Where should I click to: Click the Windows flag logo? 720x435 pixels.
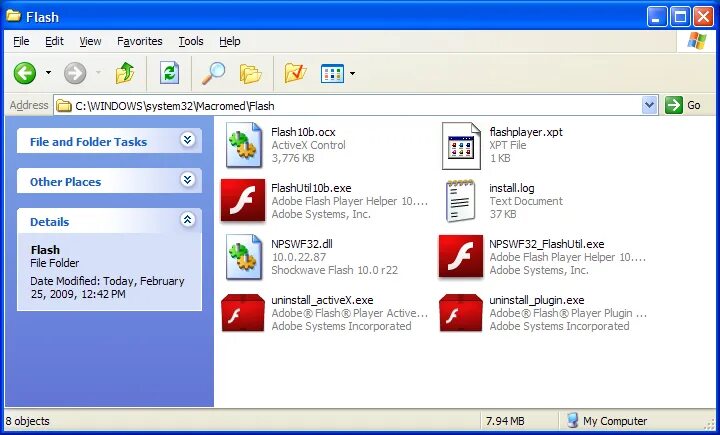coord(697,41)
